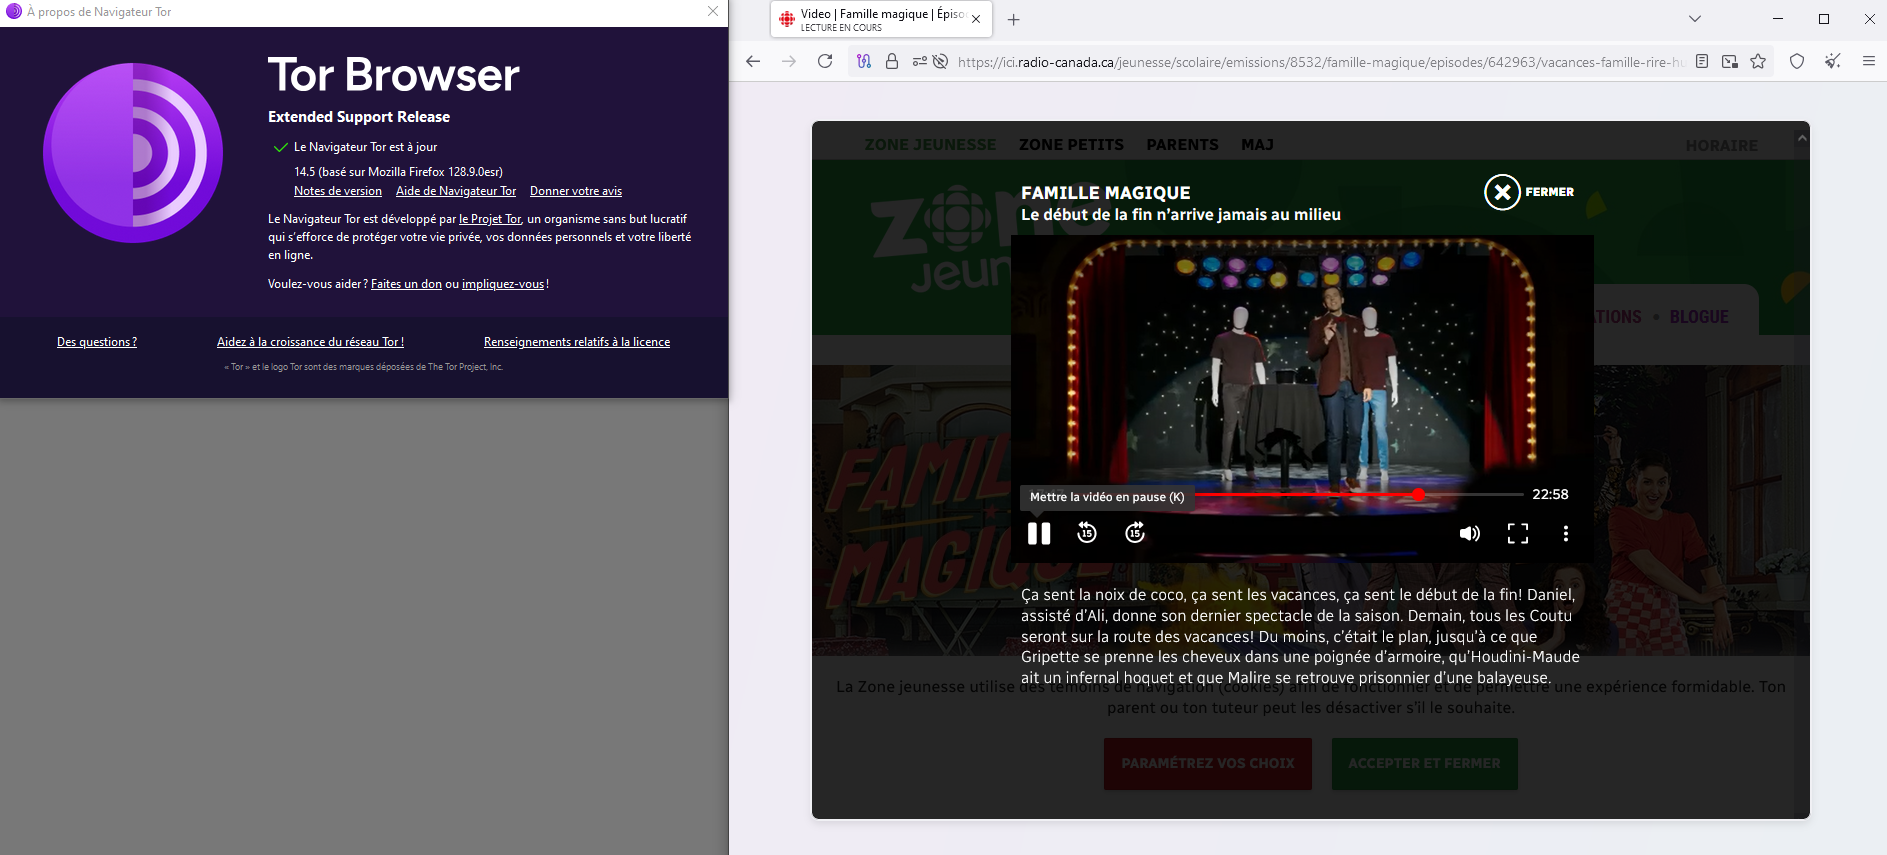1887x855 pixels.
Task: Click the FAMILLE MAGIQUE video title
Action: pos(1105,193)
